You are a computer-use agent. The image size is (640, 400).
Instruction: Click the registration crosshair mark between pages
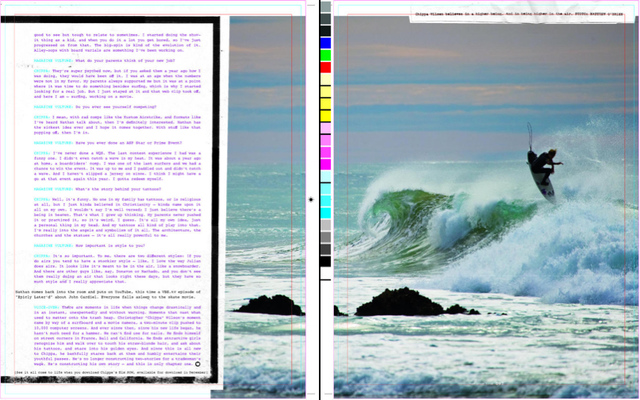pyautogui.click(x=311, y=200)
